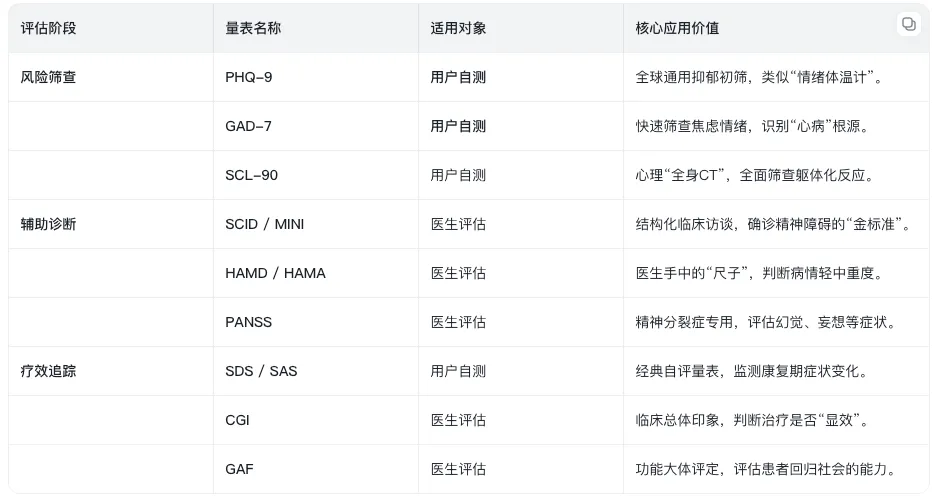Image resolution: width=935 pixels, height=498 pixels.
Task: Click the 风险筛查 stage cell
Action: [48, 77]
